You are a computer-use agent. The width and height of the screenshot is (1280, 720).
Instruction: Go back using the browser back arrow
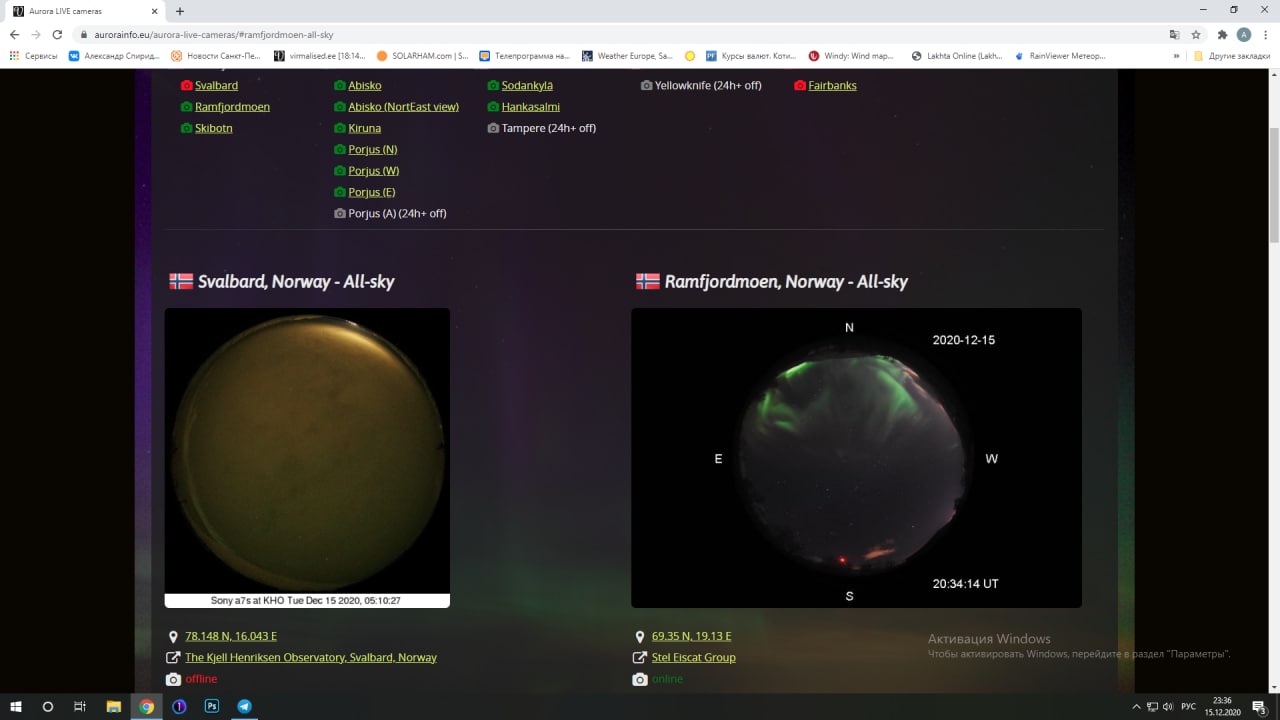click(x=14, y=34)
